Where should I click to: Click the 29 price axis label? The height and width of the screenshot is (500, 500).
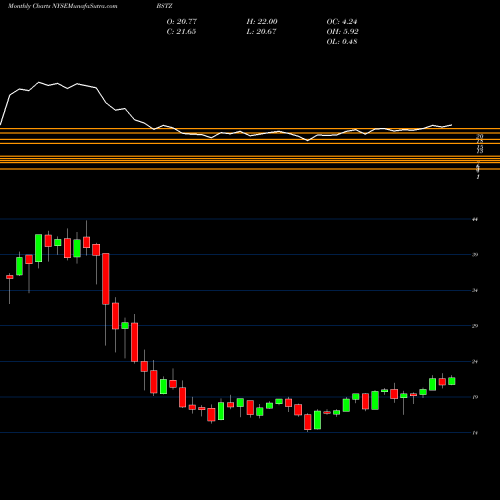click(x=475, y=326)
